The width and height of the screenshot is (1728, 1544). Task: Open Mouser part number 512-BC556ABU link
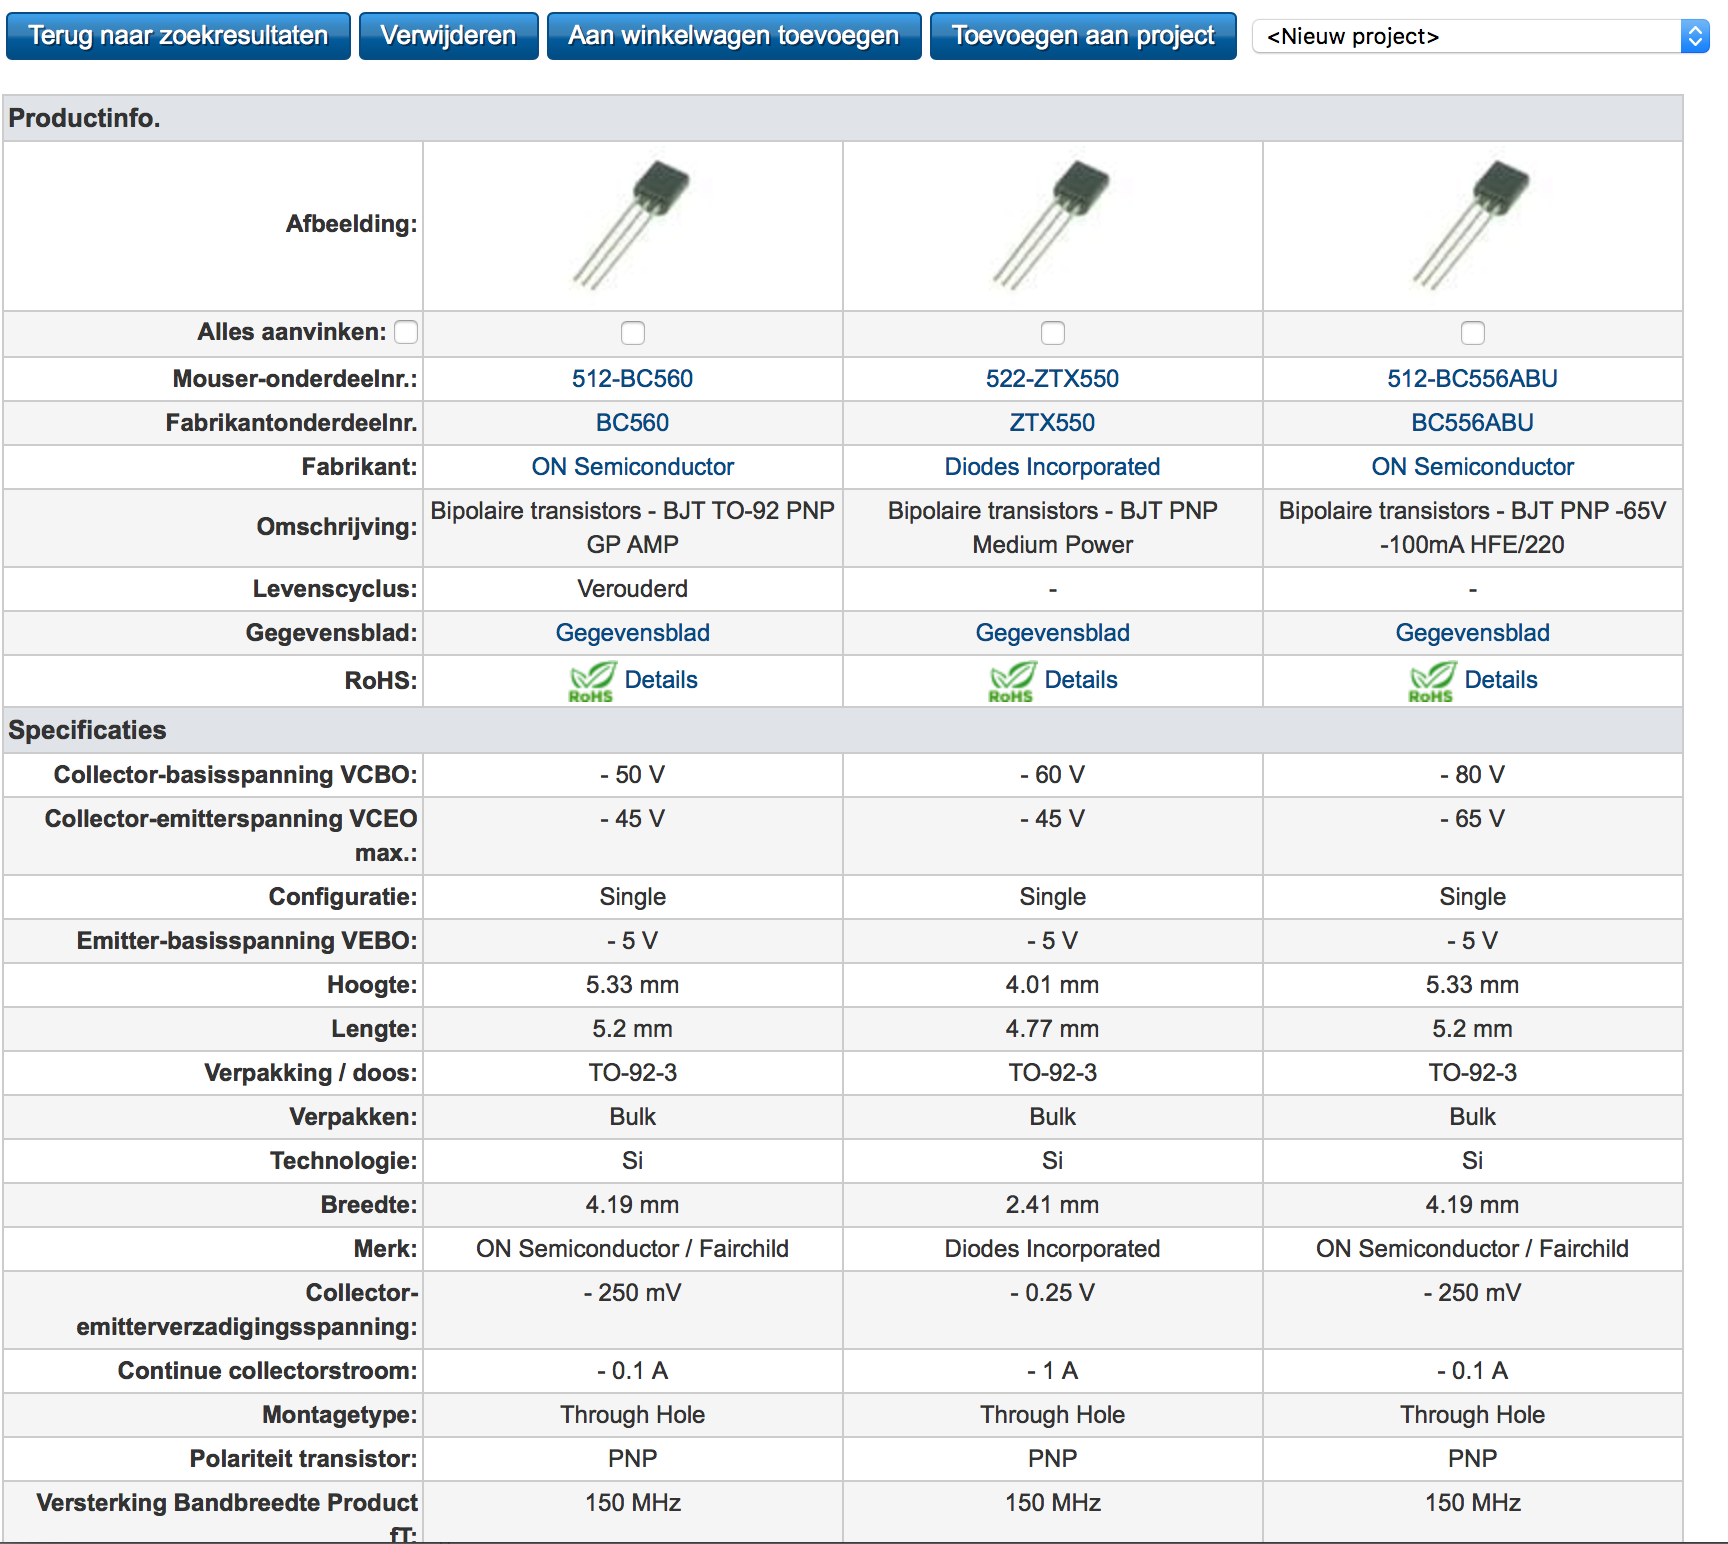[x=1472, y=379]
